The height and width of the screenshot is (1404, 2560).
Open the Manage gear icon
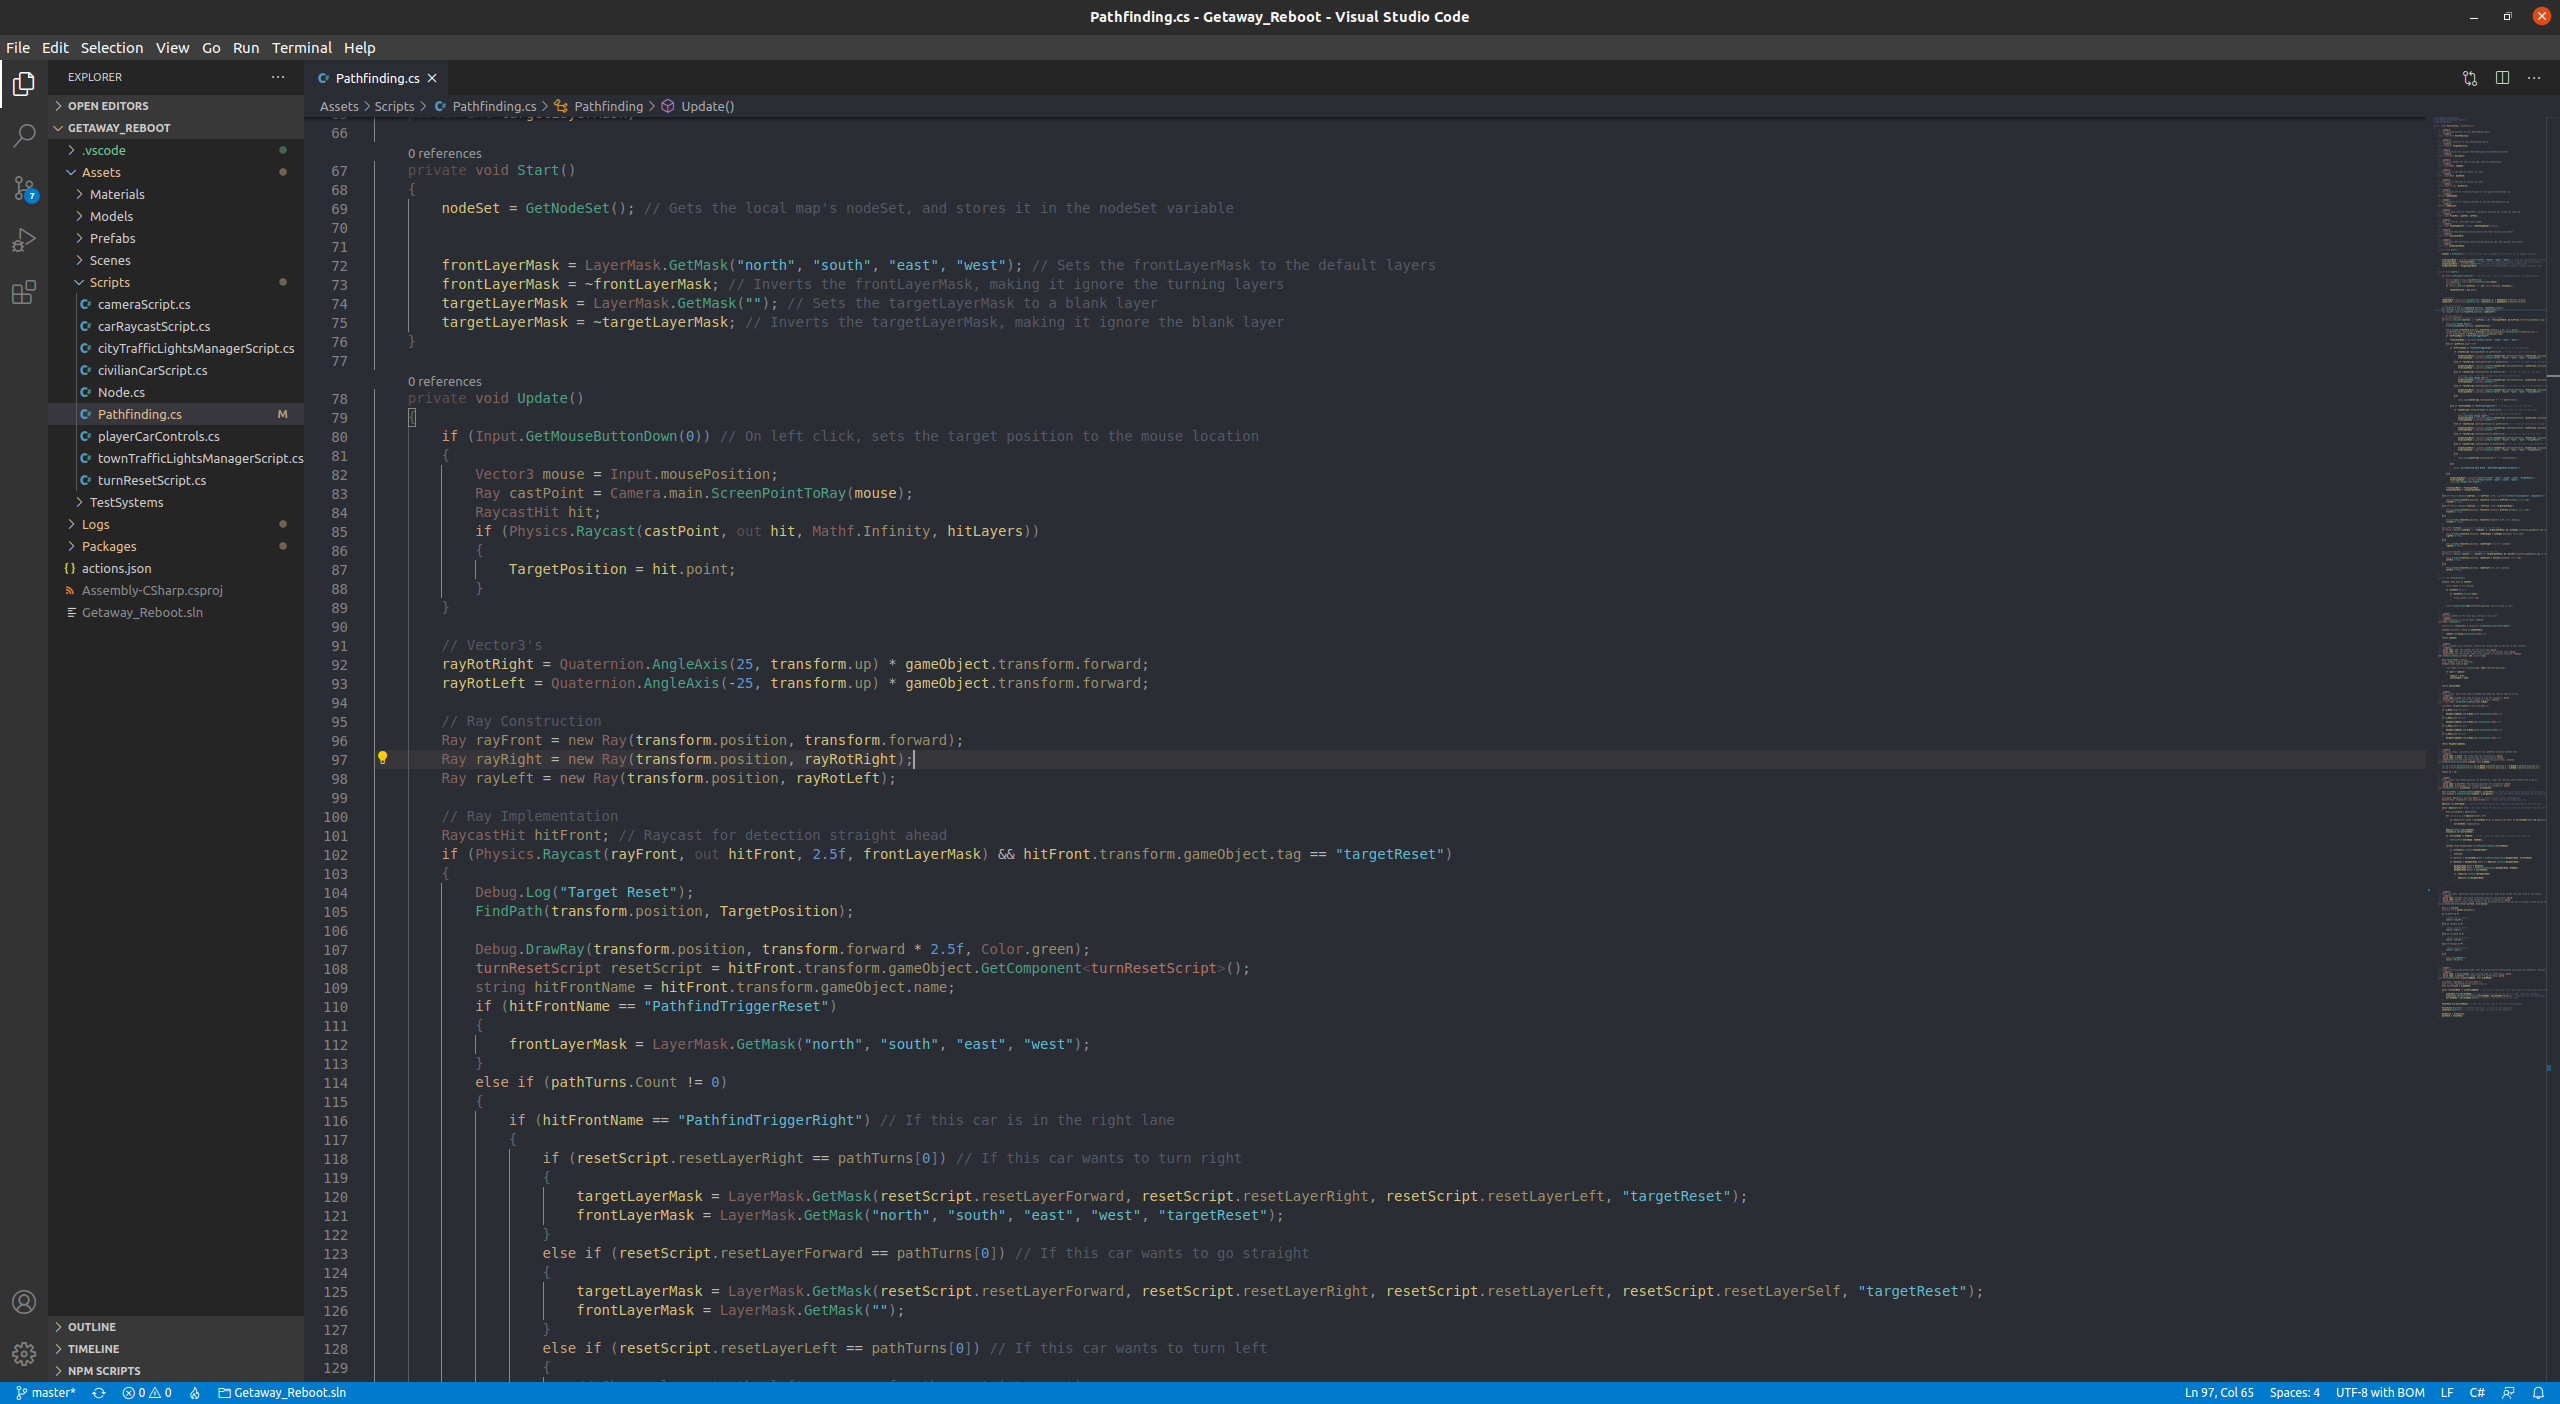pos(24,1353)
